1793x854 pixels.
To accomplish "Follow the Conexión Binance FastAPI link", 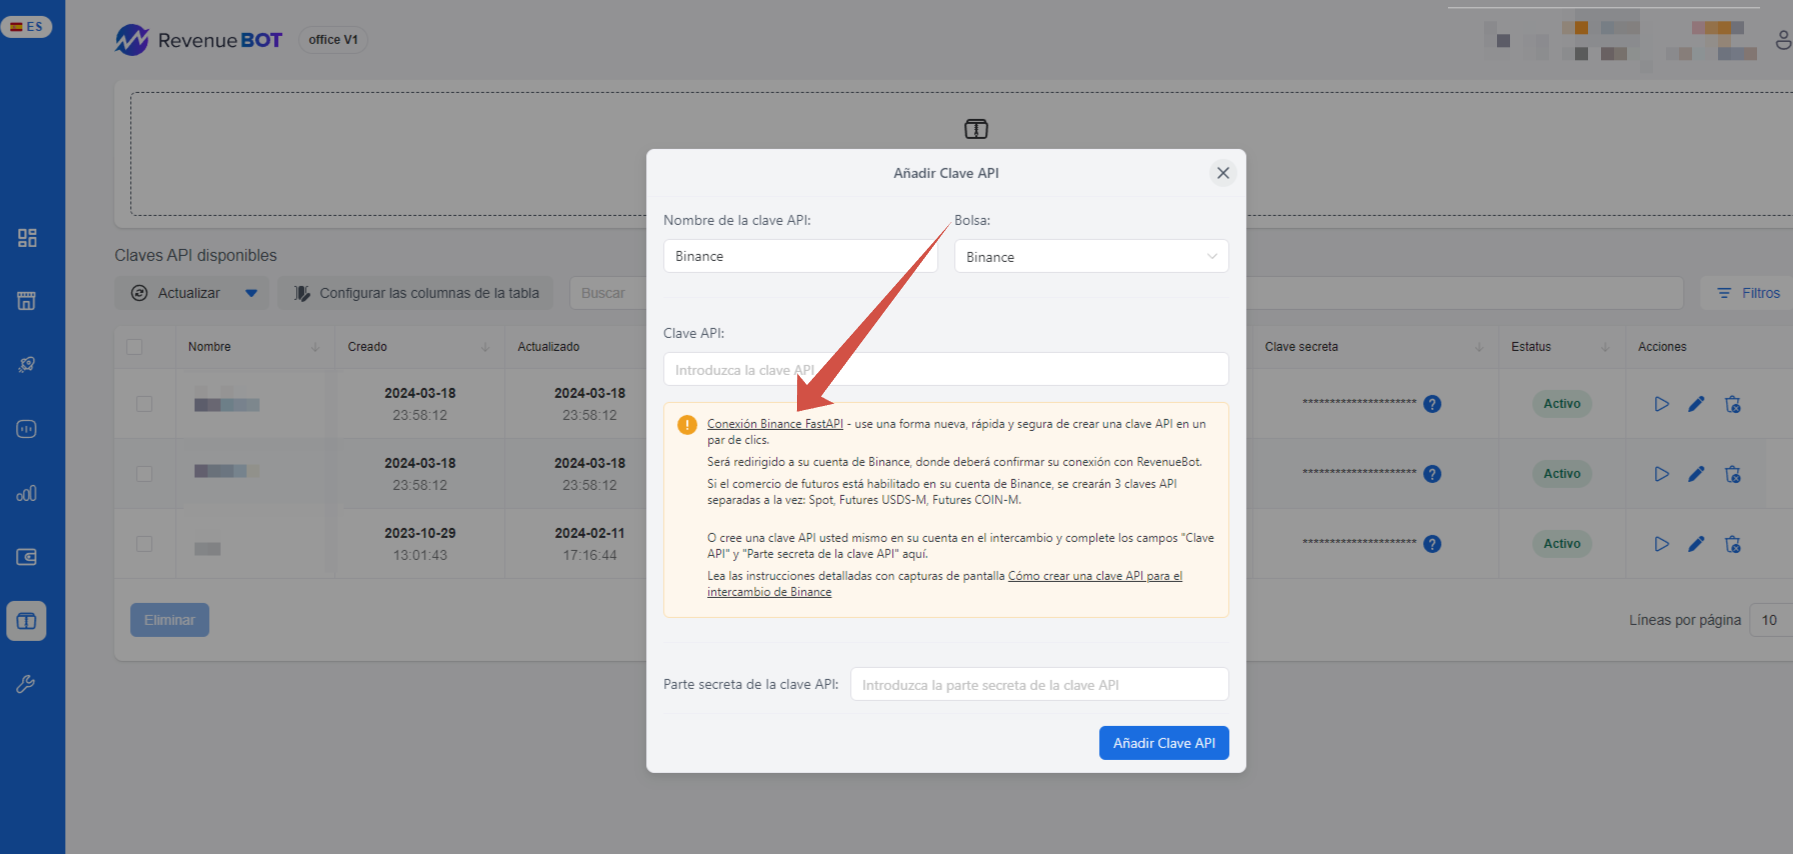I will 775,424.
